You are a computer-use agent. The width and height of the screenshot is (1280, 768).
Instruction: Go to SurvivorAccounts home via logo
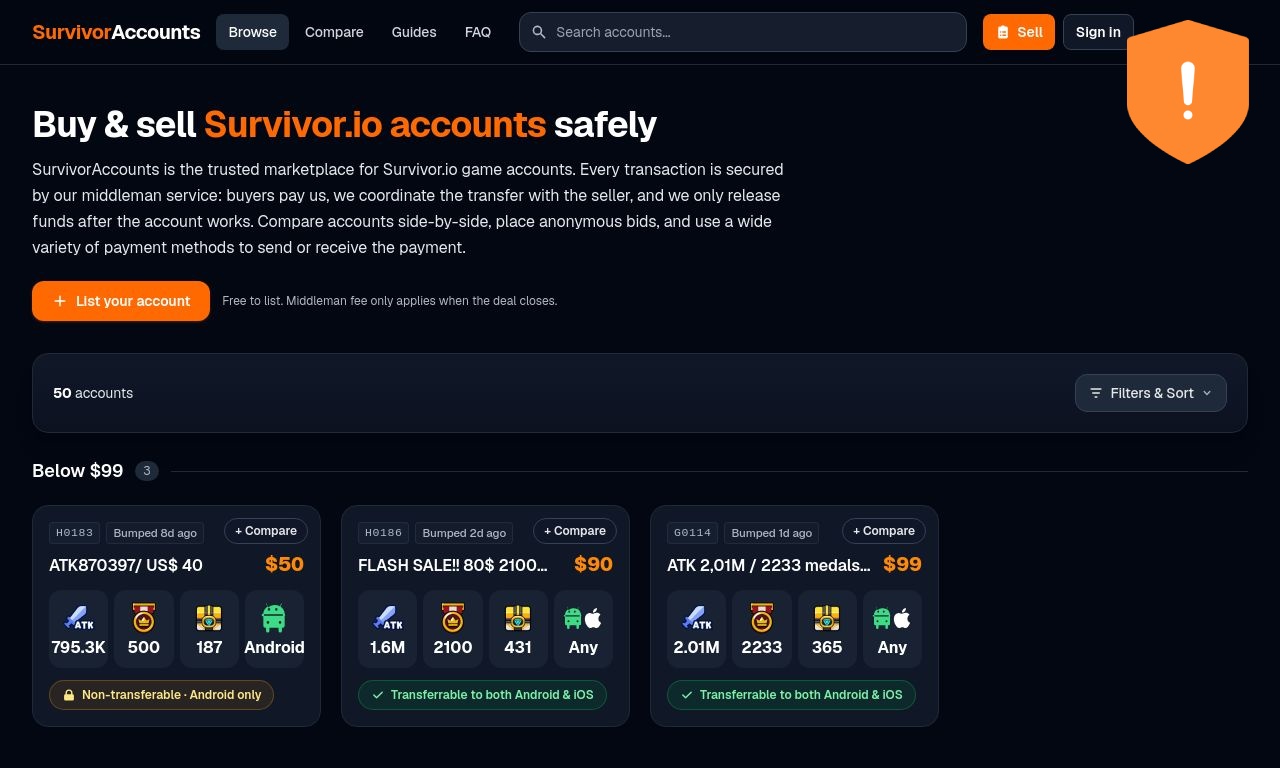116,32
